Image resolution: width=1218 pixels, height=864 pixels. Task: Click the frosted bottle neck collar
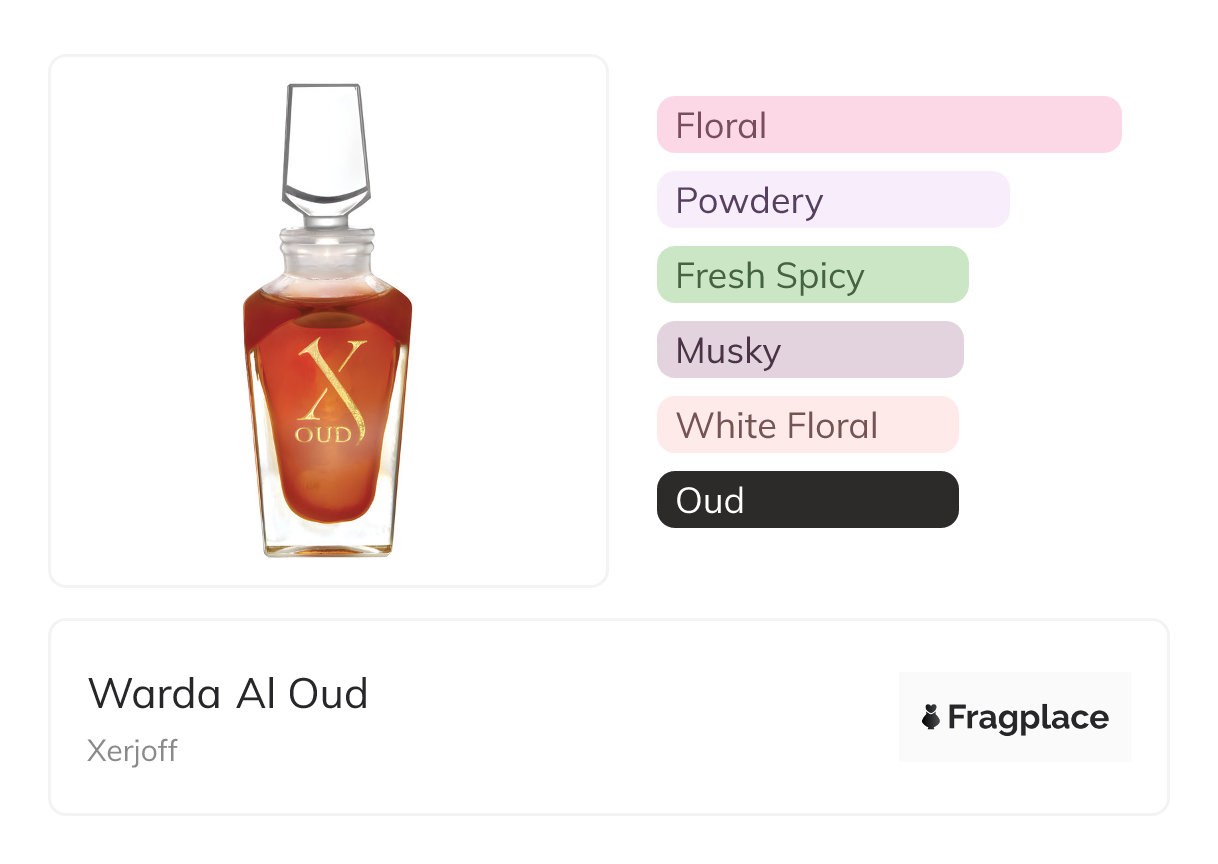coord(328,255)
